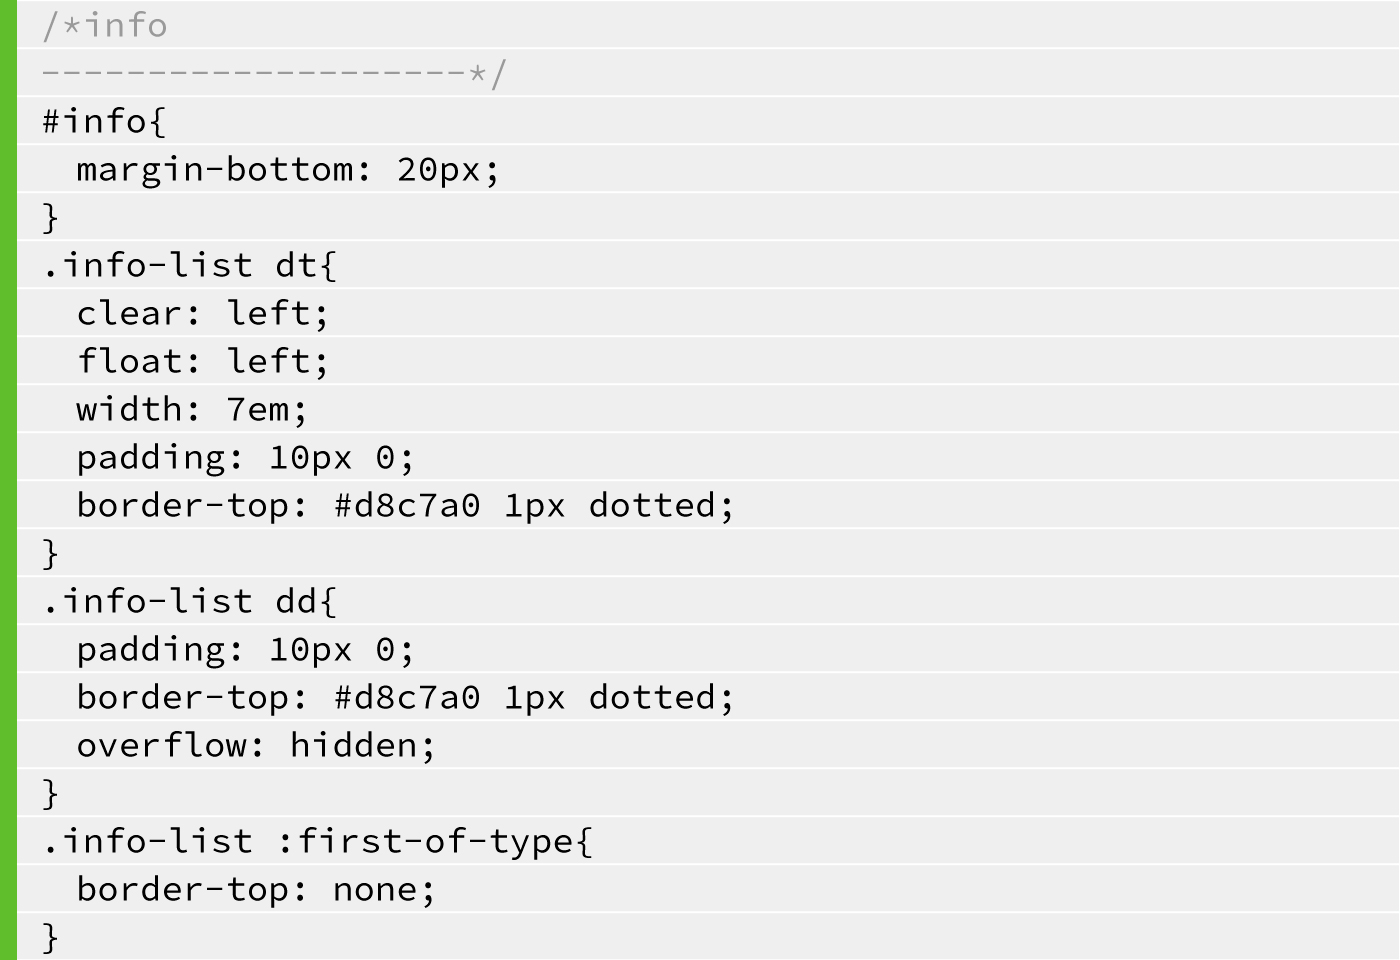Click the padding line in the dt rule
This screenshot has height=960, width=1400.
click(x=245, y=457)
